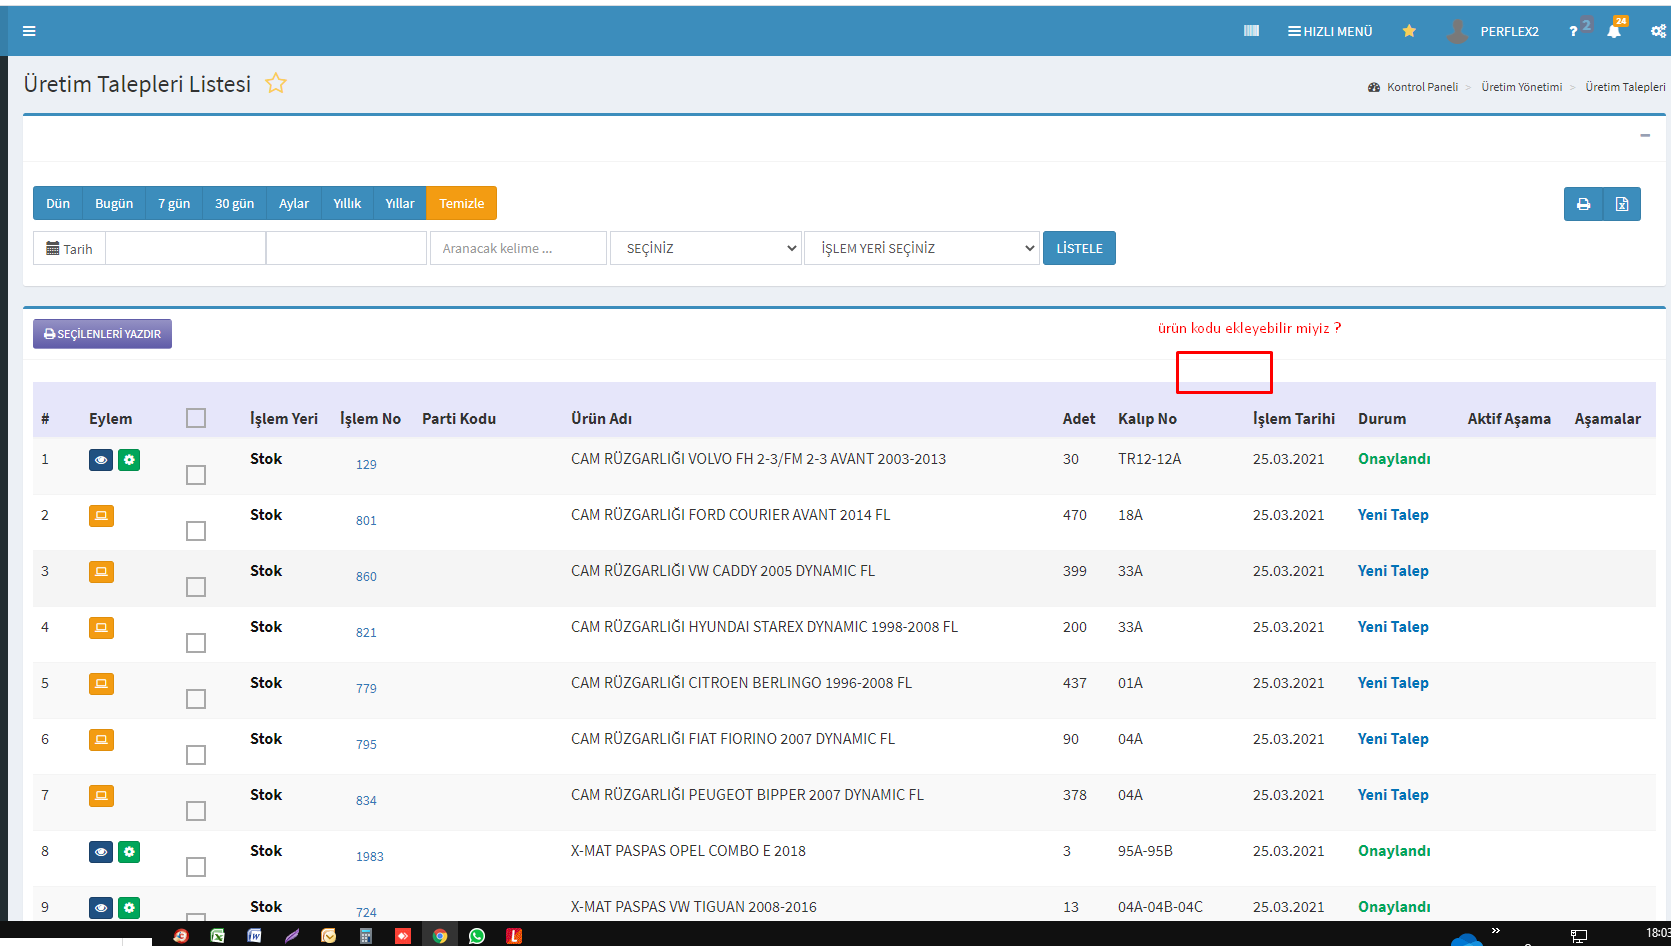Click green gear icon in row 8
This screenshot has width=1671, height=946.
(x=129, y=852)
